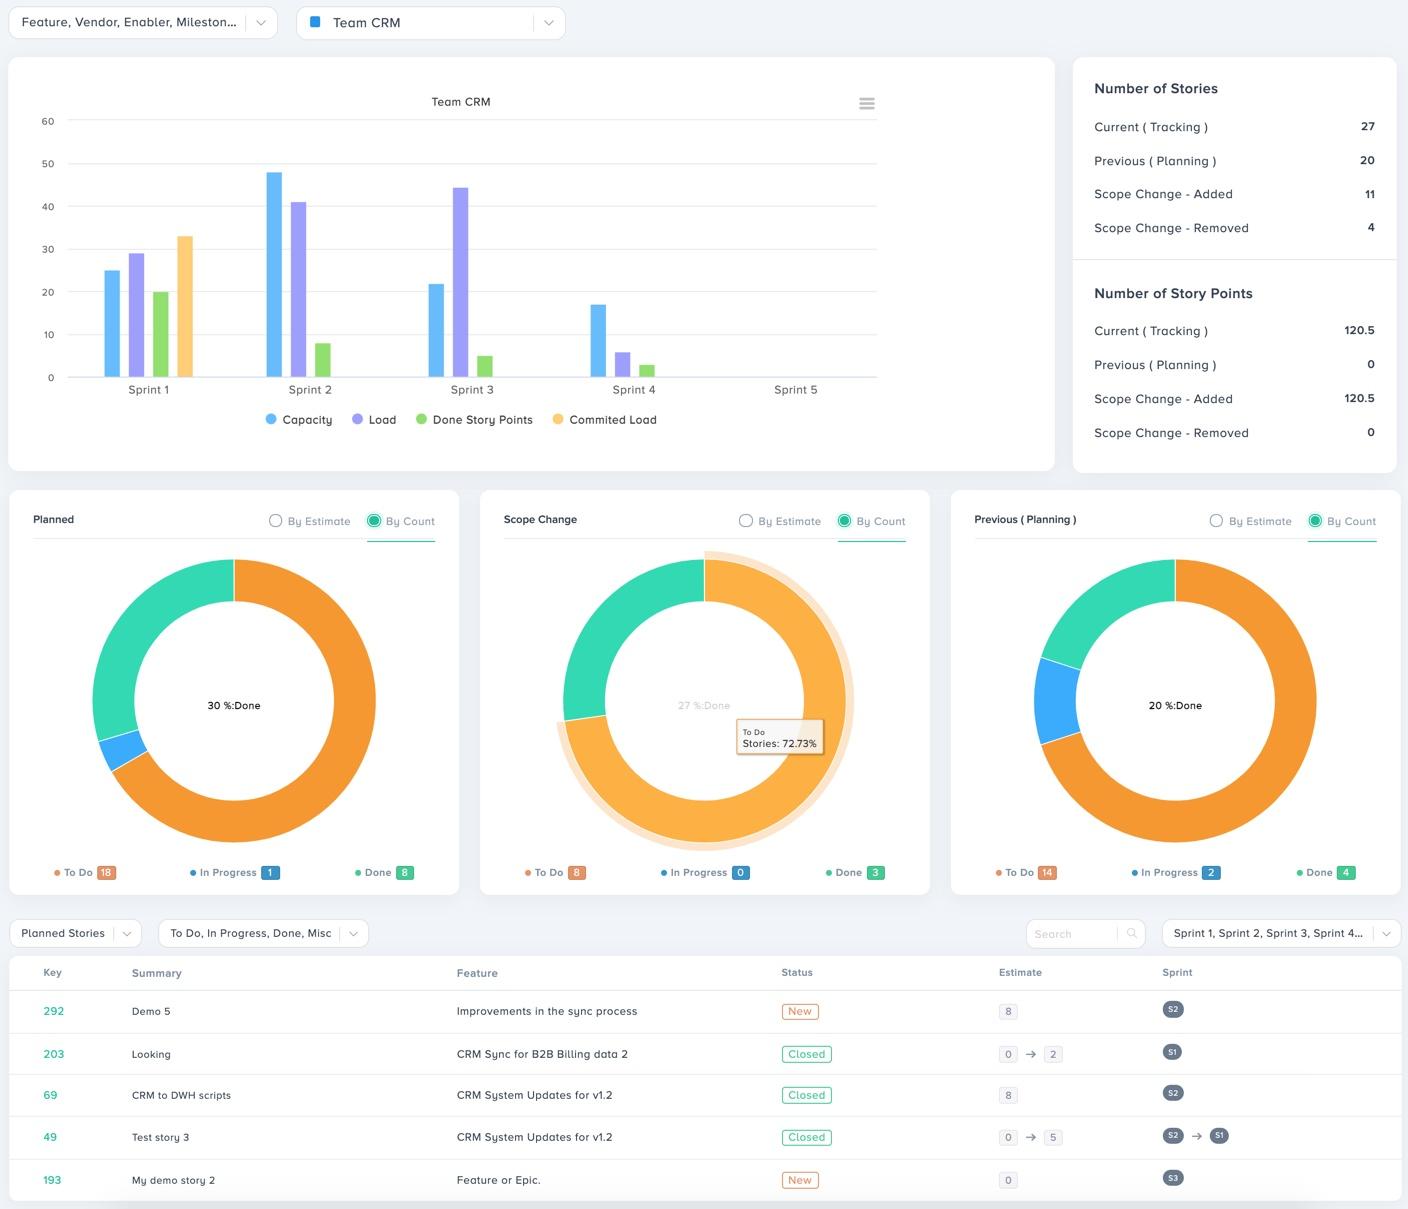Click the In Progress badge 0 in Scope Change
1408x1209 pixels.
click(740, 873)
